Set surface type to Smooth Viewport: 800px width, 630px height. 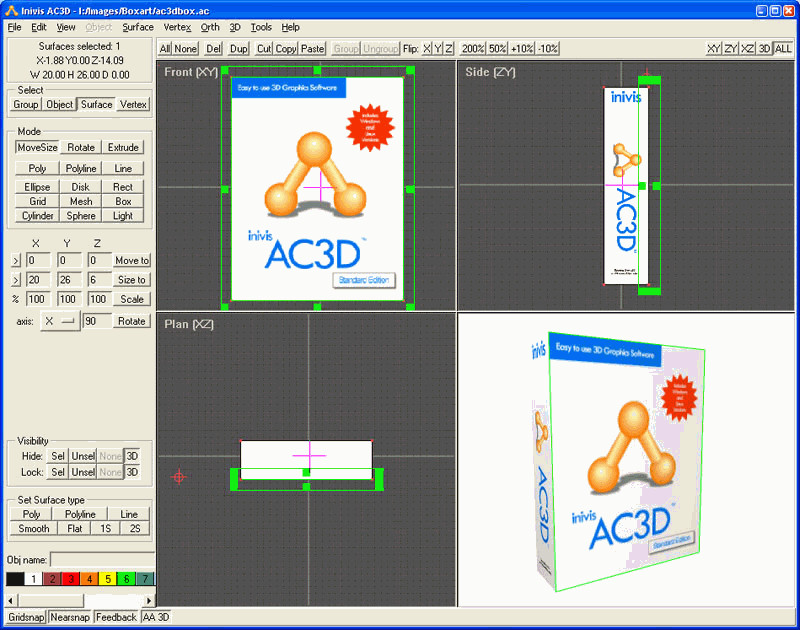coord(34,528)
